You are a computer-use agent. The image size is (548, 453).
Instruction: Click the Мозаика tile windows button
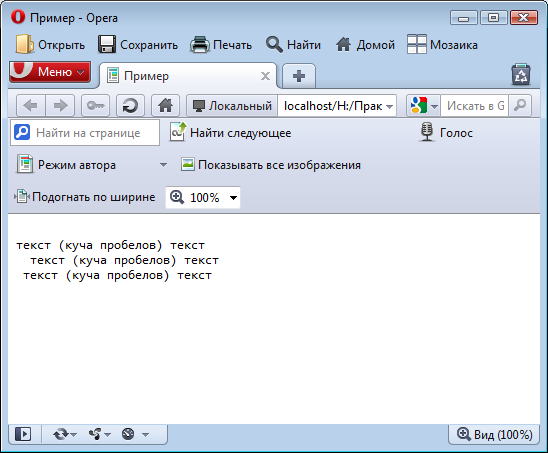(x=442, y=45)
